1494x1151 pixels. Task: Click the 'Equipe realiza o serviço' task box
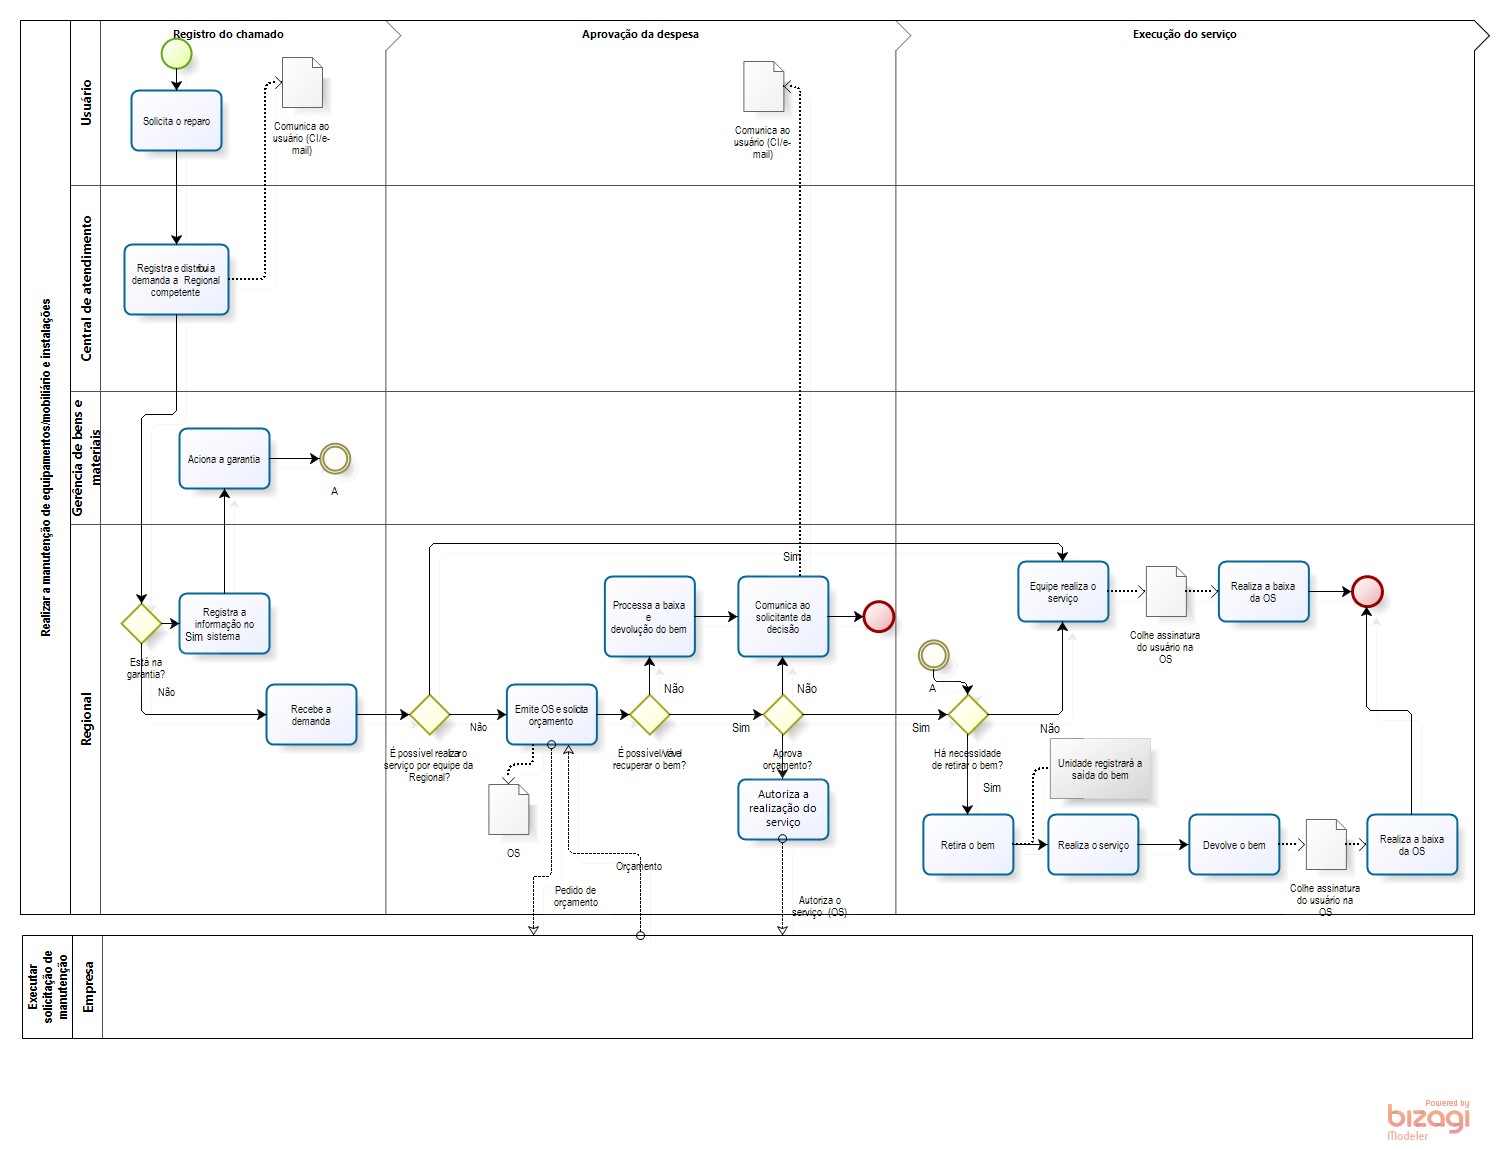(x=1063, y=591)
